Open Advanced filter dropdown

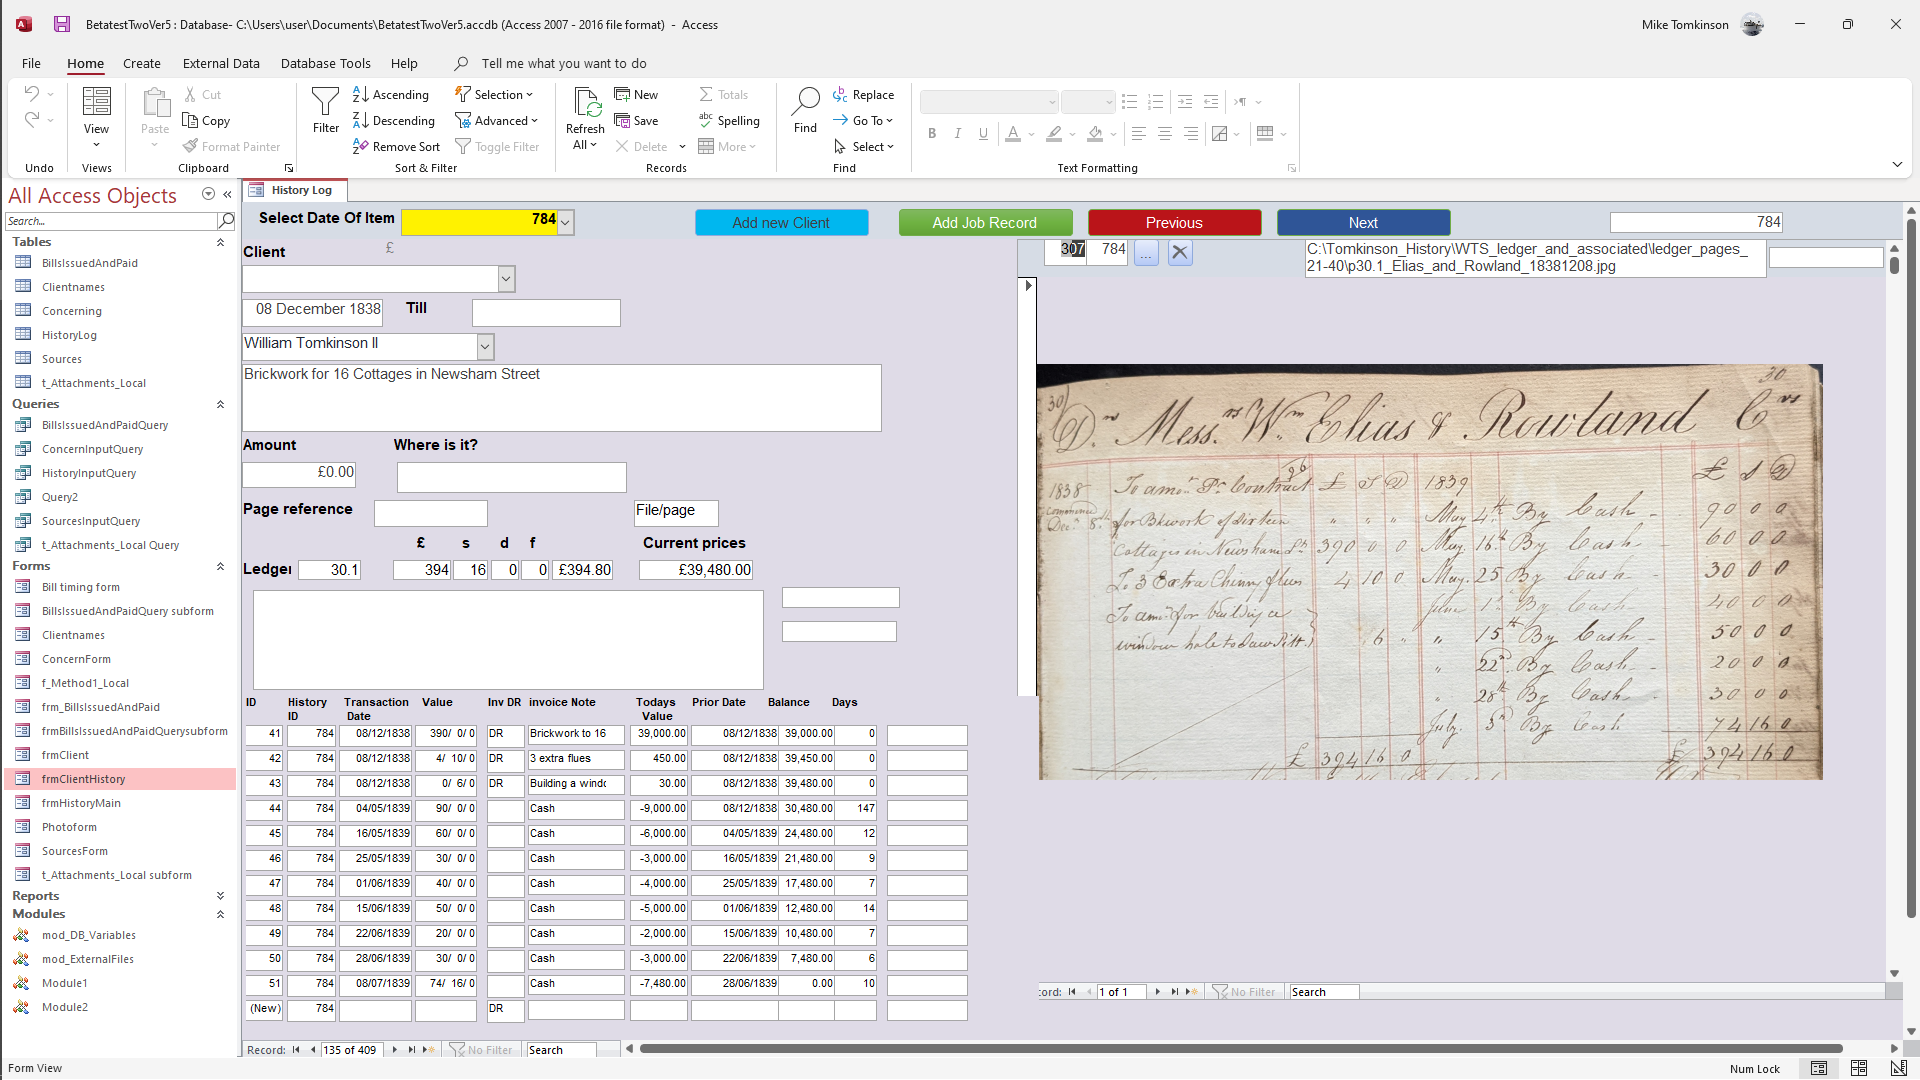click(497, 120)
